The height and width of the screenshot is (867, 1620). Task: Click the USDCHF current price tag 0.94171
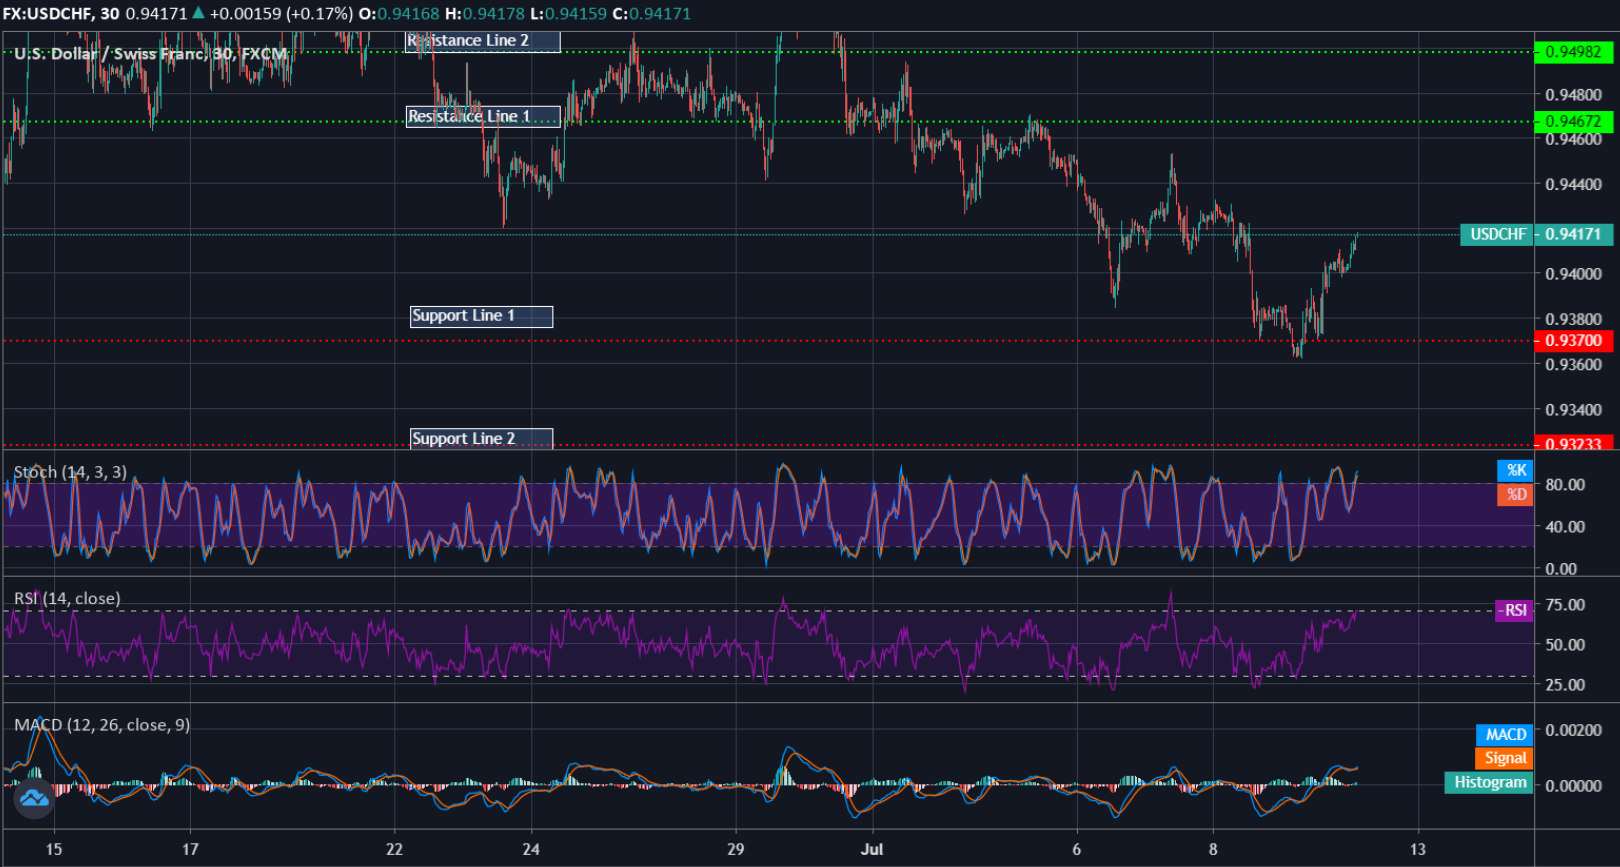pyautogui.click(x=1536, y=235)
